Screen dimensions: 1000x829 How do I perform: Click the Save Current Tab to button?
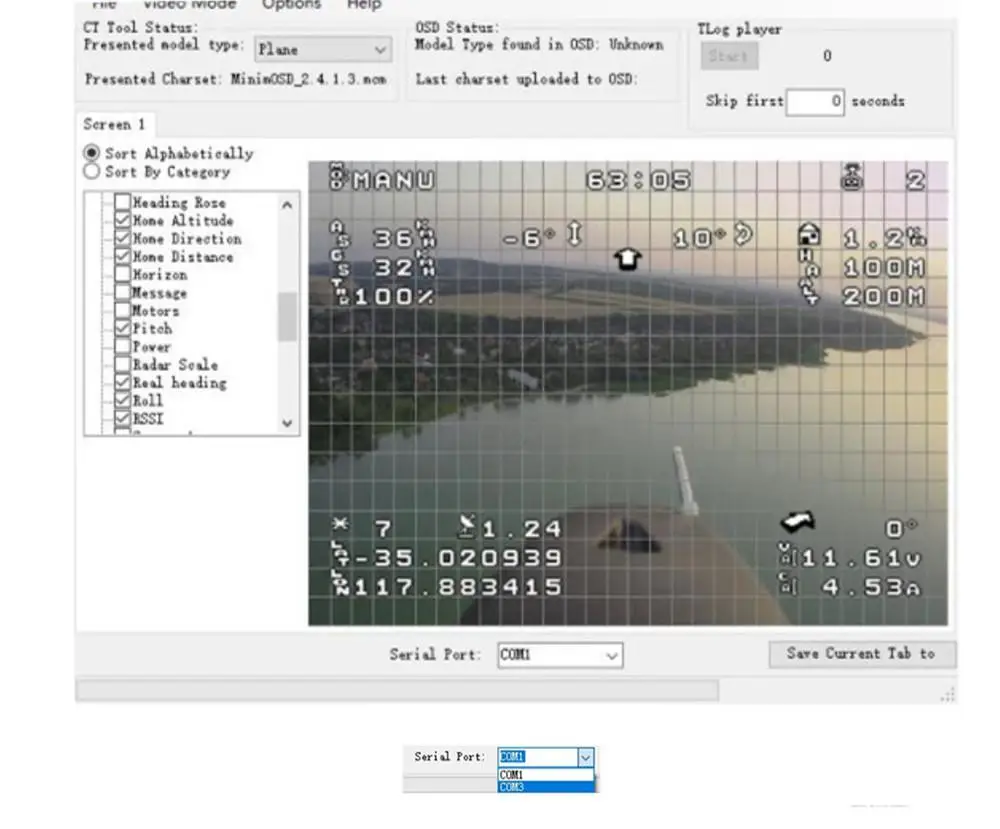[x=862, y=654]
